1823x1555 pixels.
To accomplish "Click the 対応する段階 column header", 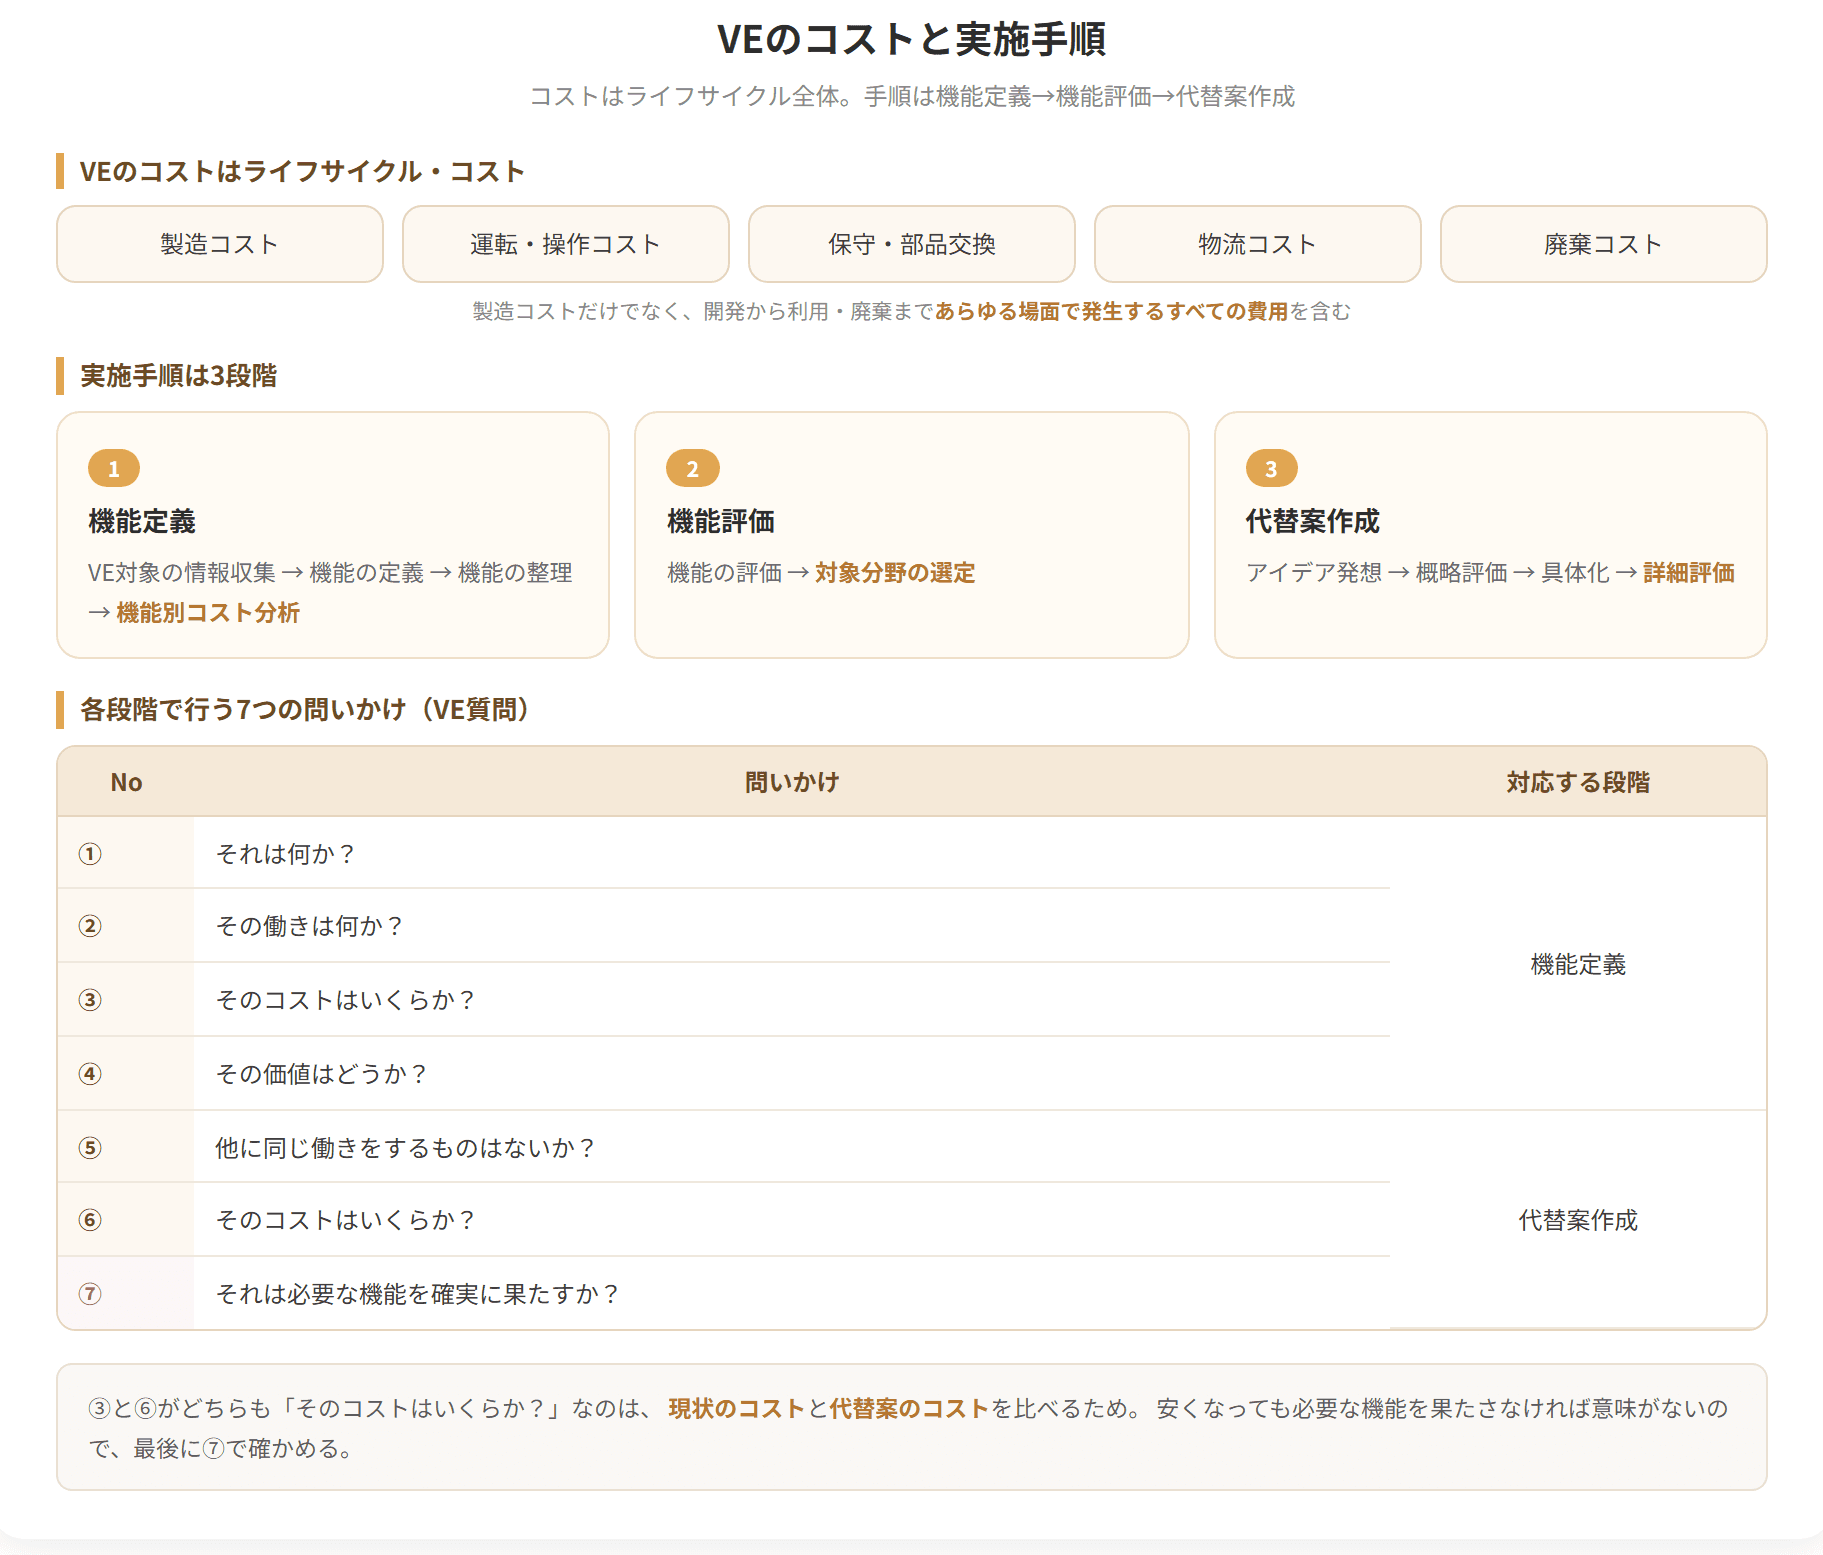I will point(1578,782).
